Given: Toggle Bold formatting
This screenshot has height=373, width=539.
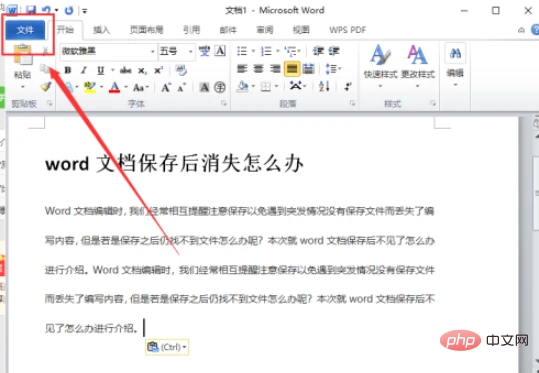Looking at the screenshot, I should [x=68, y=70].
